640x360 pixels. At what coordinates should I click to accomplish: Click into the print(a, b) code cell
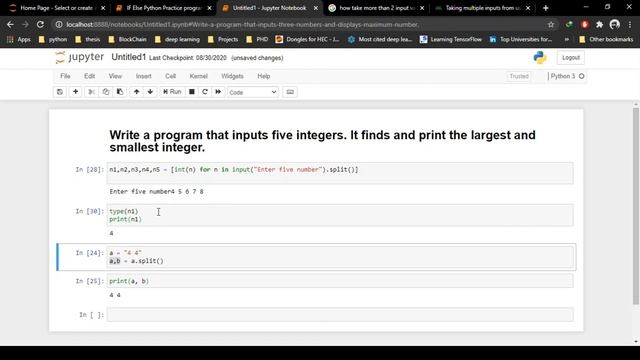tap(340, 281)
